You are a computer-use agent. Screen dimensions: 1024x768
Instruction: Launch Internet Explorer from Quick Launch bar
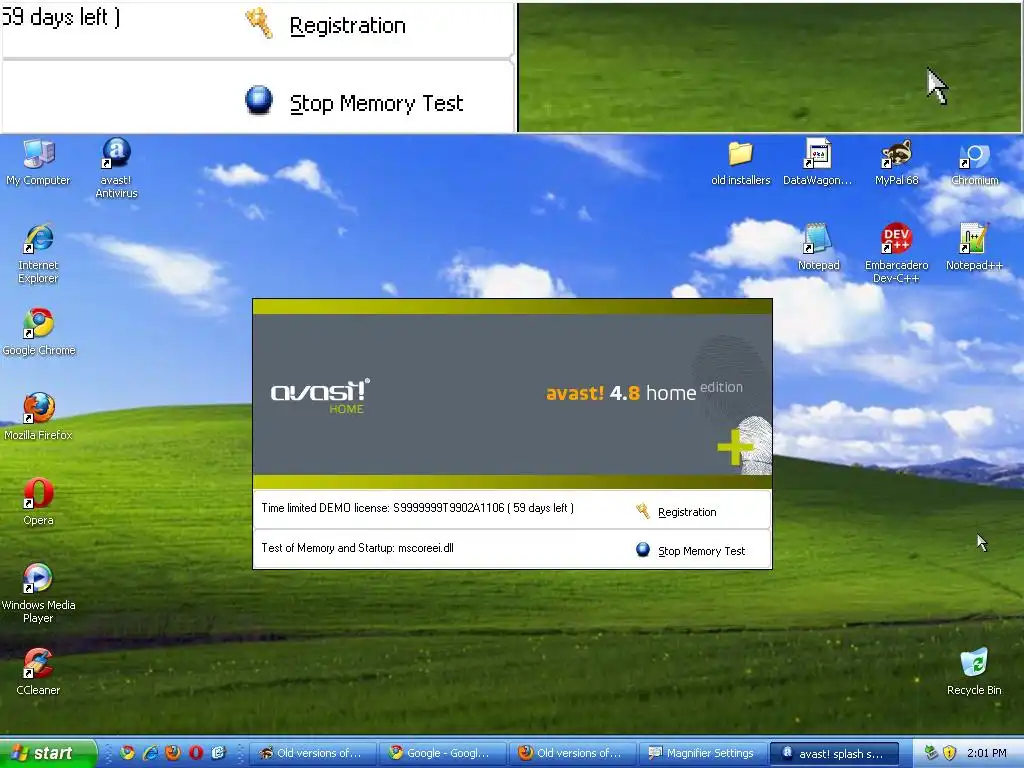150,753
